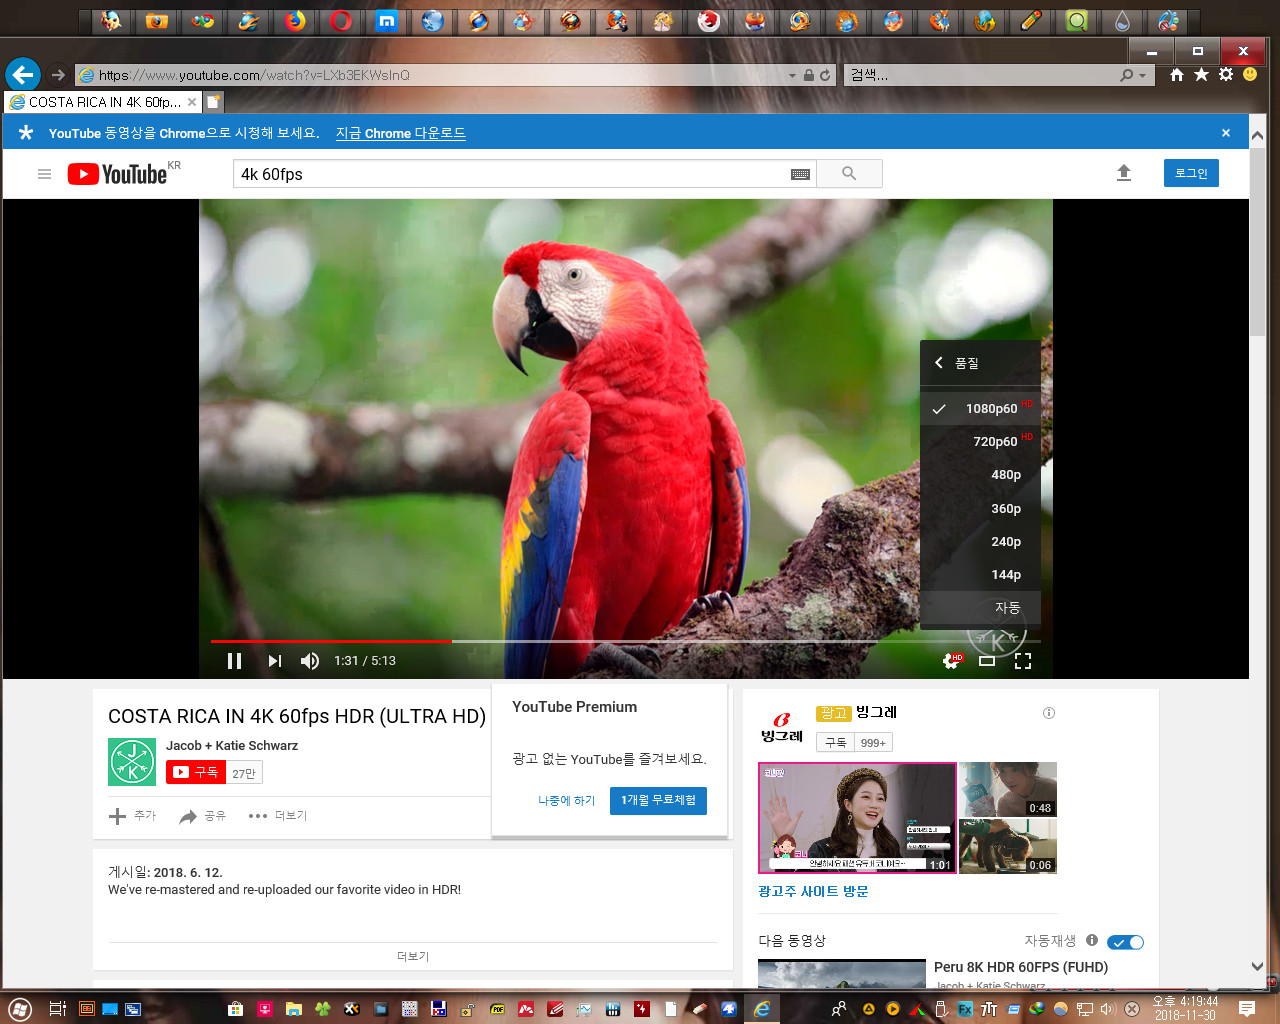
Task: Expand the address bar dropdown arrow
Action: point(793,75)
